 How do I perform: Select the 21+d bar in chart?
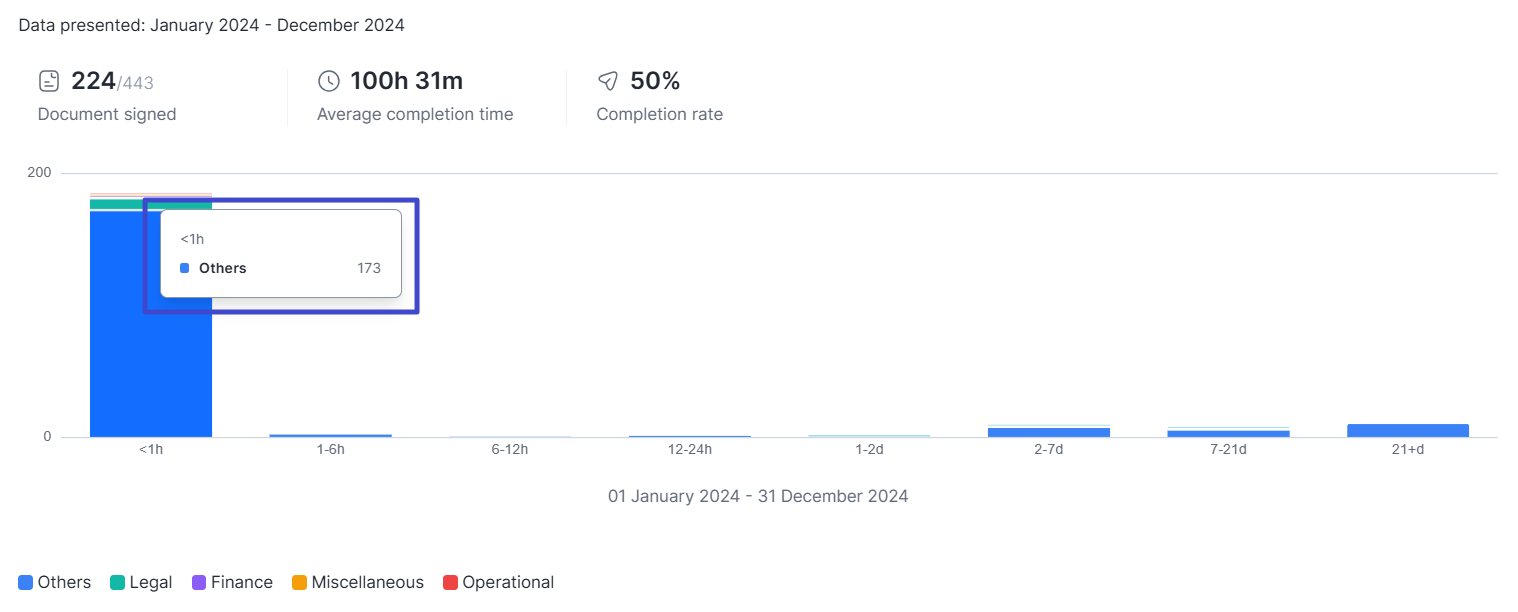click(x=1407, y=430)
